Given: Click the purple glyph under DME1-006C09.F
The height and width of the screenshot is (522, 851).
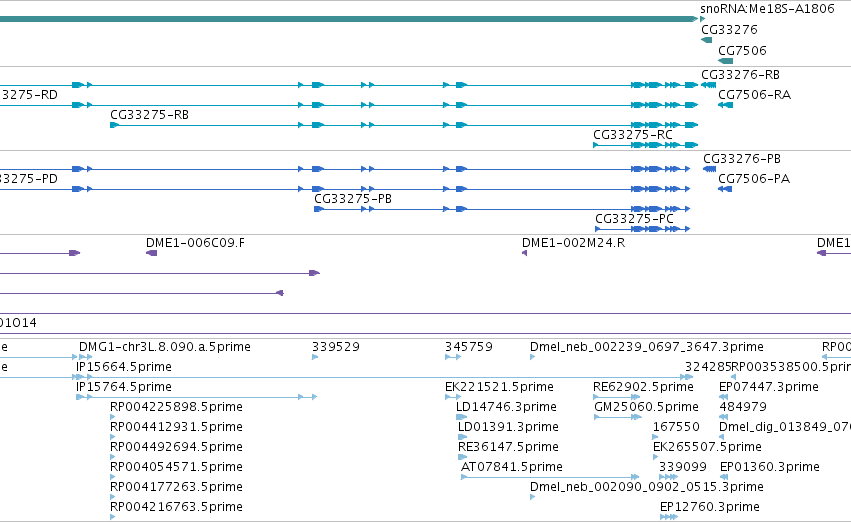Looking at the screenshot, I should (x=151, y=253).
